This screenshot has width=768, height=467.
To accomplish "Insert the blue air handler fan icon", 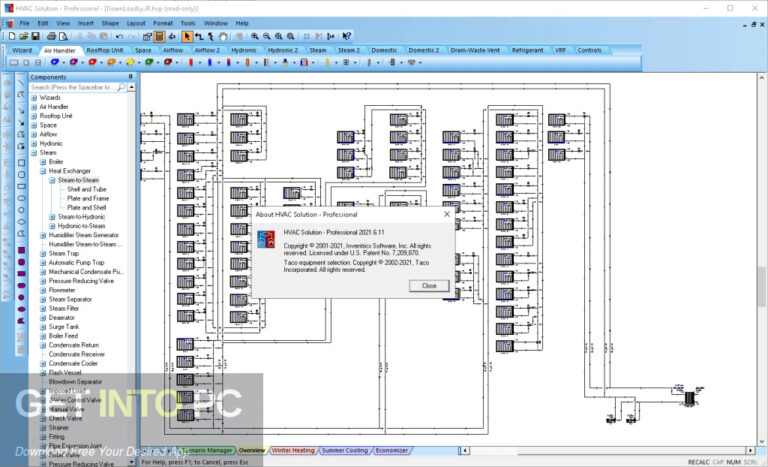I will click(54, 62).
